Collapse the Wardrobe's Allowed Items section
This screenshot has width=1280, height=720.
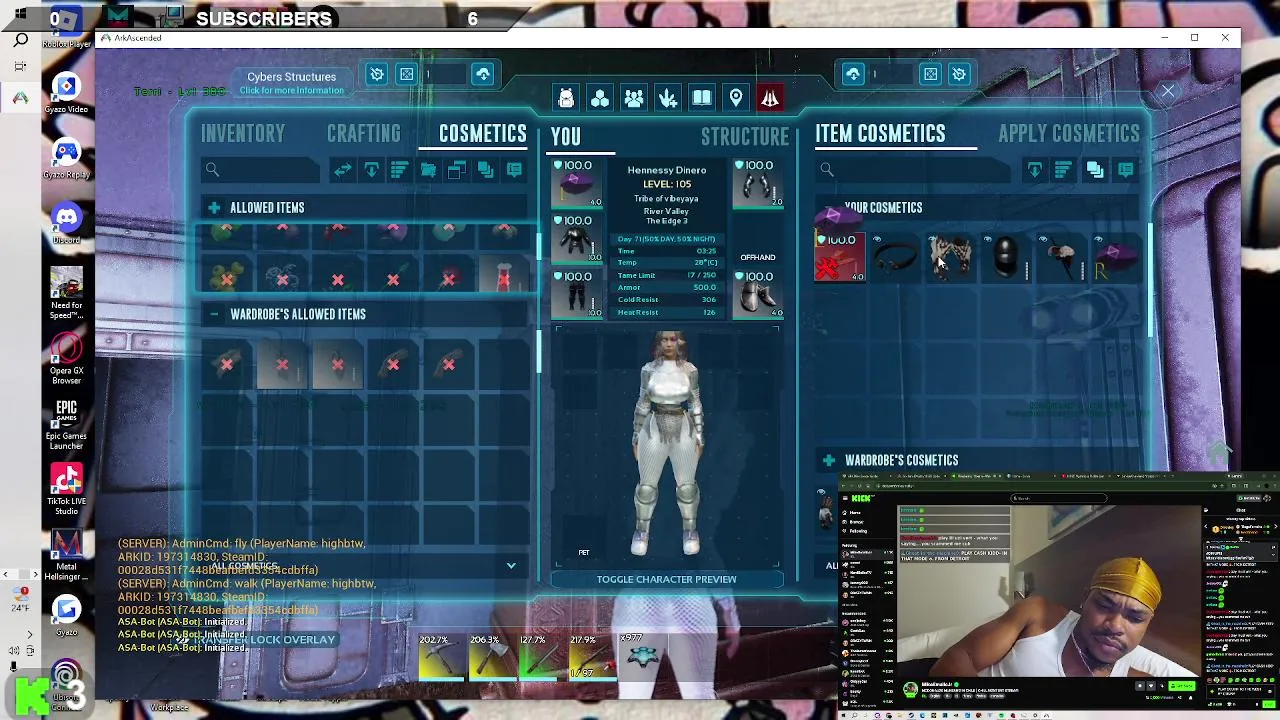point(214,314)
